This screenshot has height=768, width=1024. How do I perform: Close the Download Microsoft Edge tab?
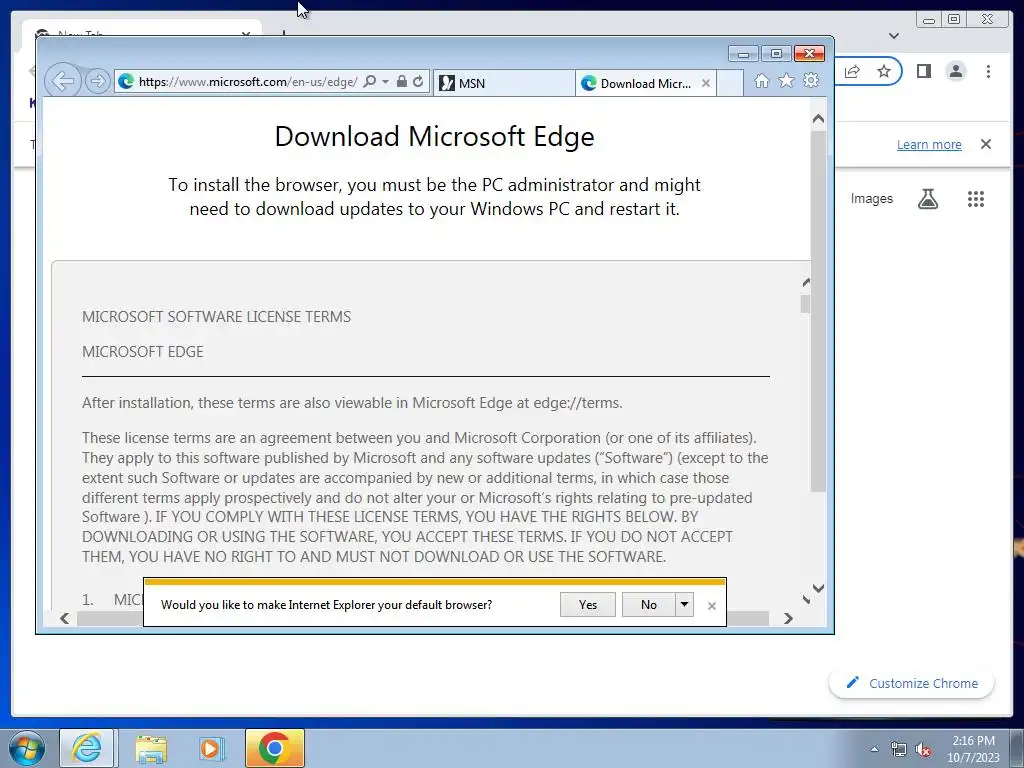(706, 83)
